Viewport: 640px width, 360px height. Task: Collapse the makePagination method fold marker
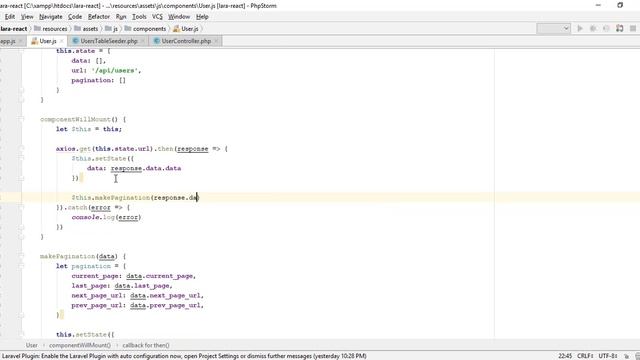click(21, 256)
